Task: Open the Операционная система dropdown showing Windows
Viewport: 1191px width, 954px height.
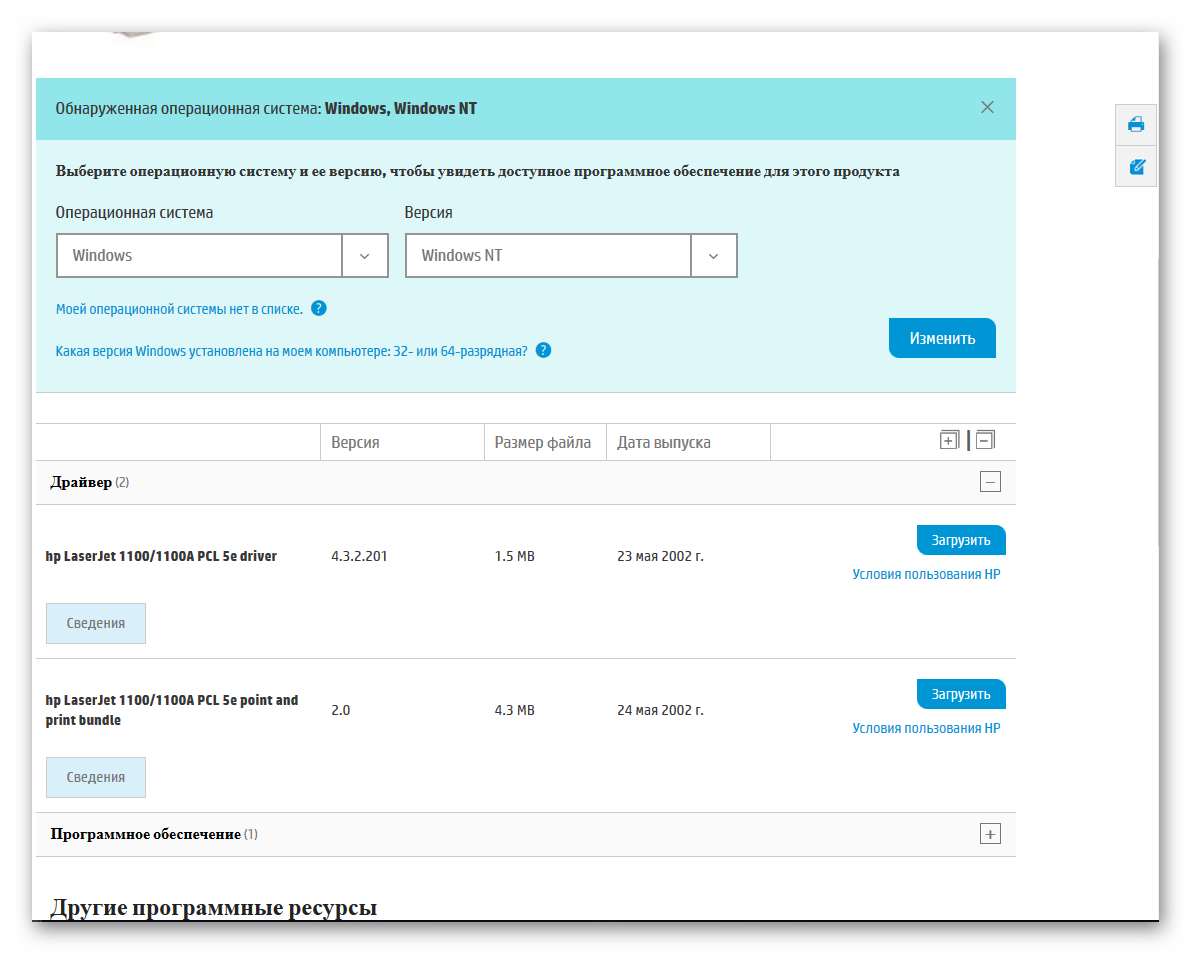Action: click(223, 255)
